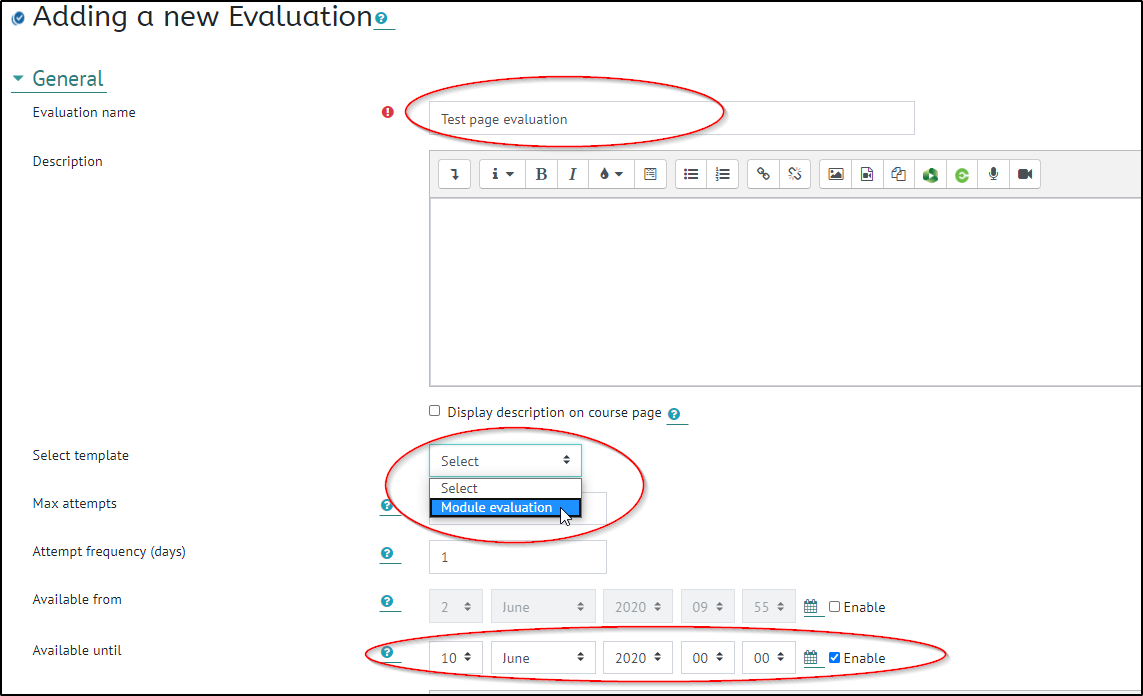Open Available from month dropdown

click(x=543, y=606)
